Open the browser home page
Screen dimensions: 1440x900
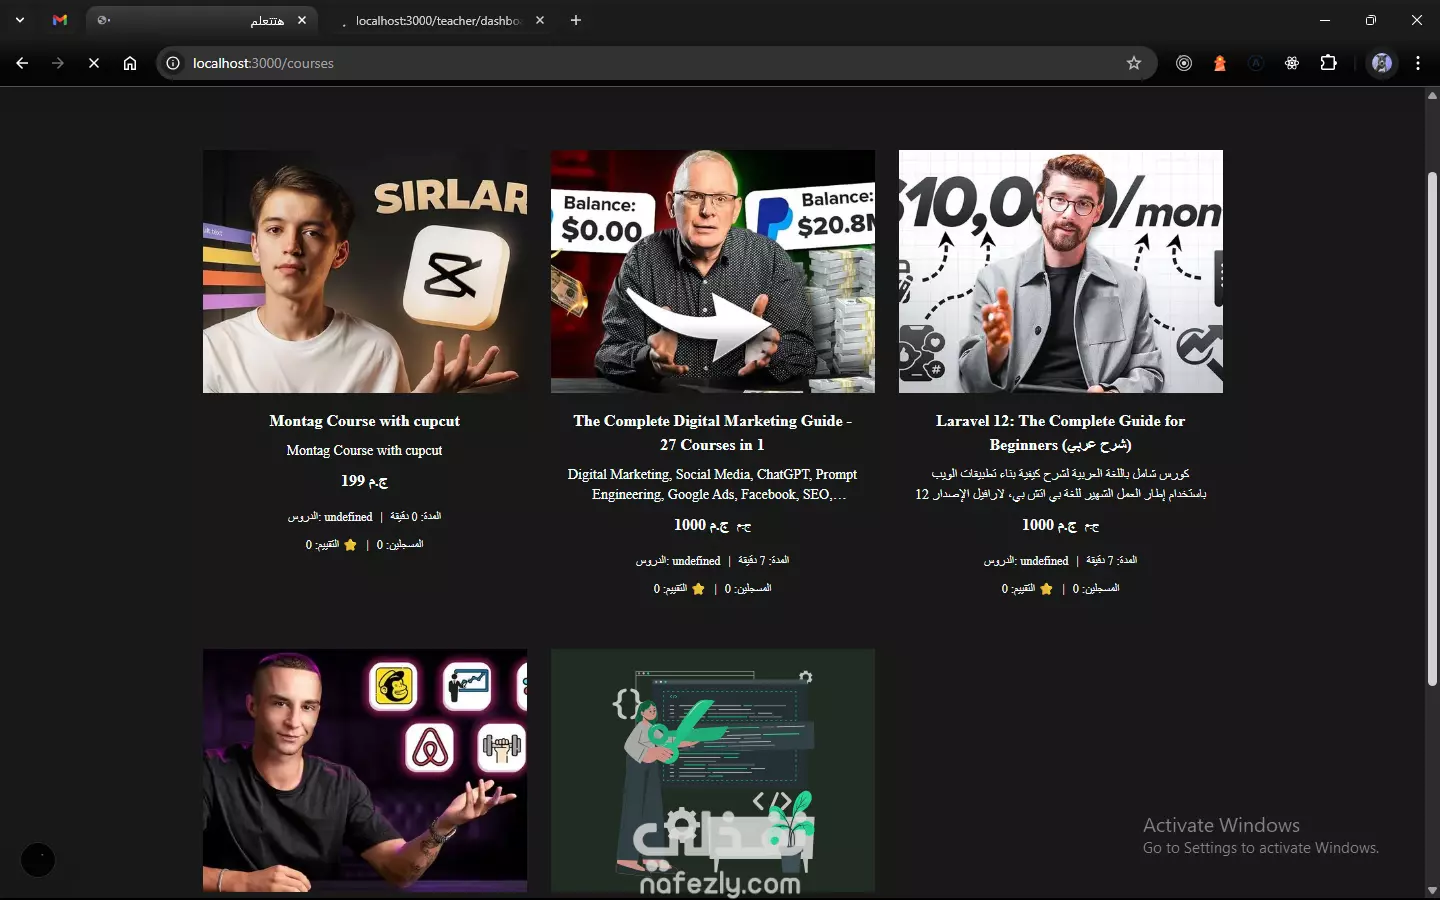pyautogui.click(x=130, y=63)
